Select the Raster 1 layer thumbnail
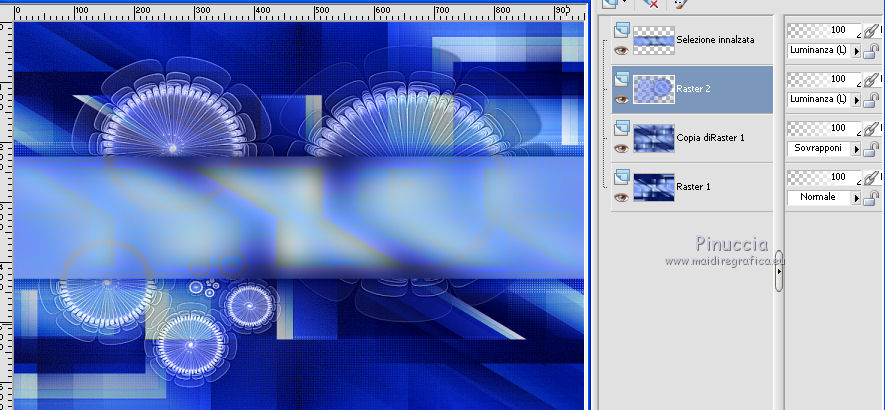This screenshot has width=885, height=410. (654, 187)
